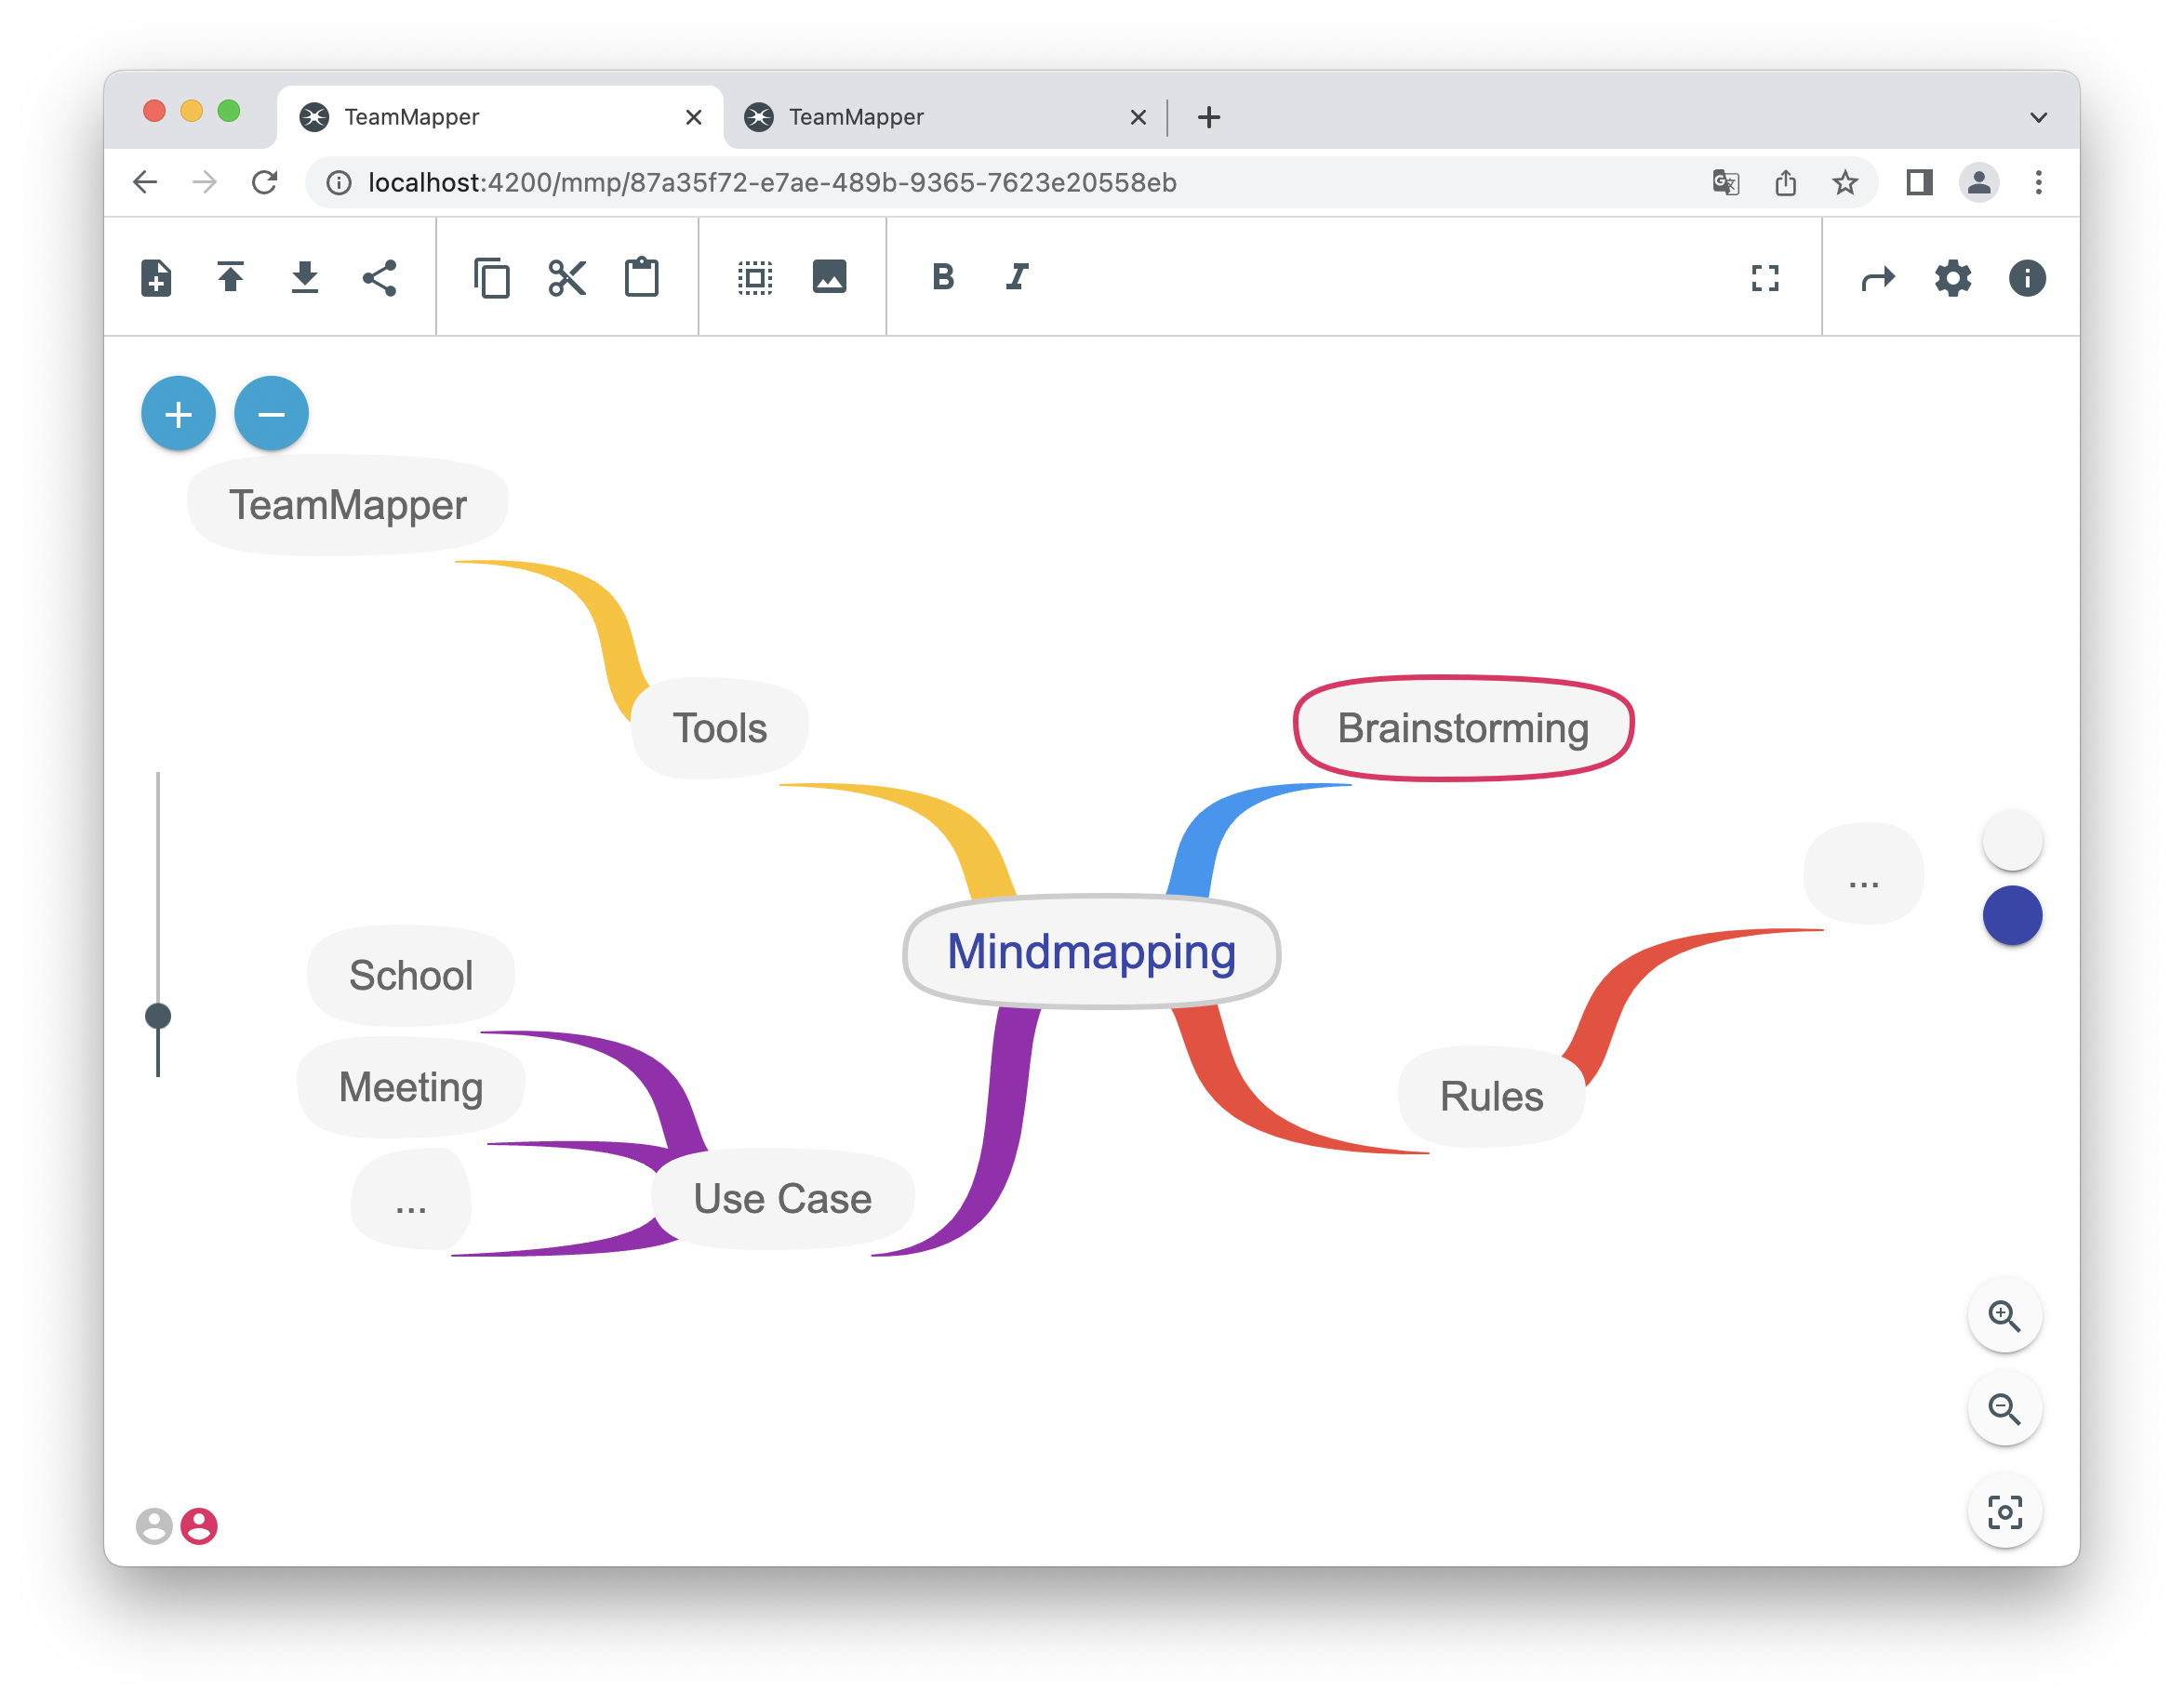Toggle bold formatting on node
Image resolution: width=2184 pixels, height=1704 pixels.
tap(939, 276)
